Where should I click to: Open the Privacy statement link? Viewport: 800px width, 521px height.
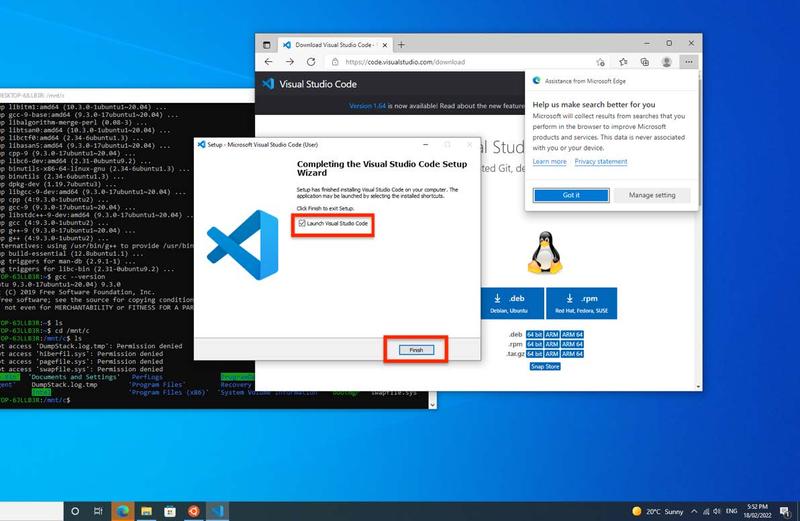pyautogui.click(x=601, y=162)
